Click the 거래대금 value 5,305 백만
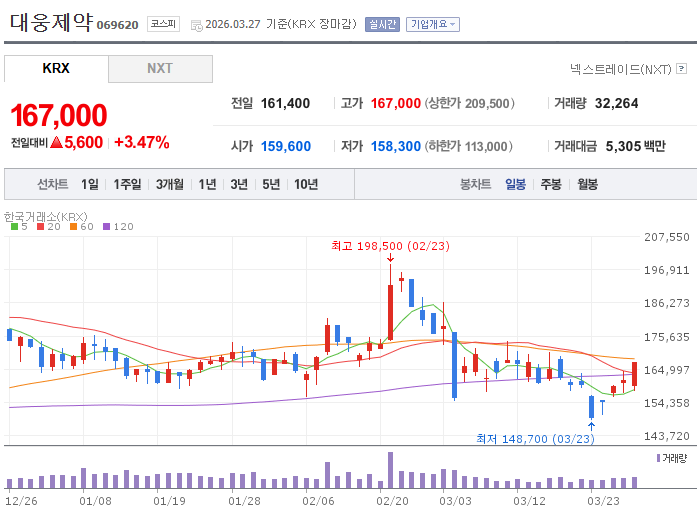 point(636,146)
